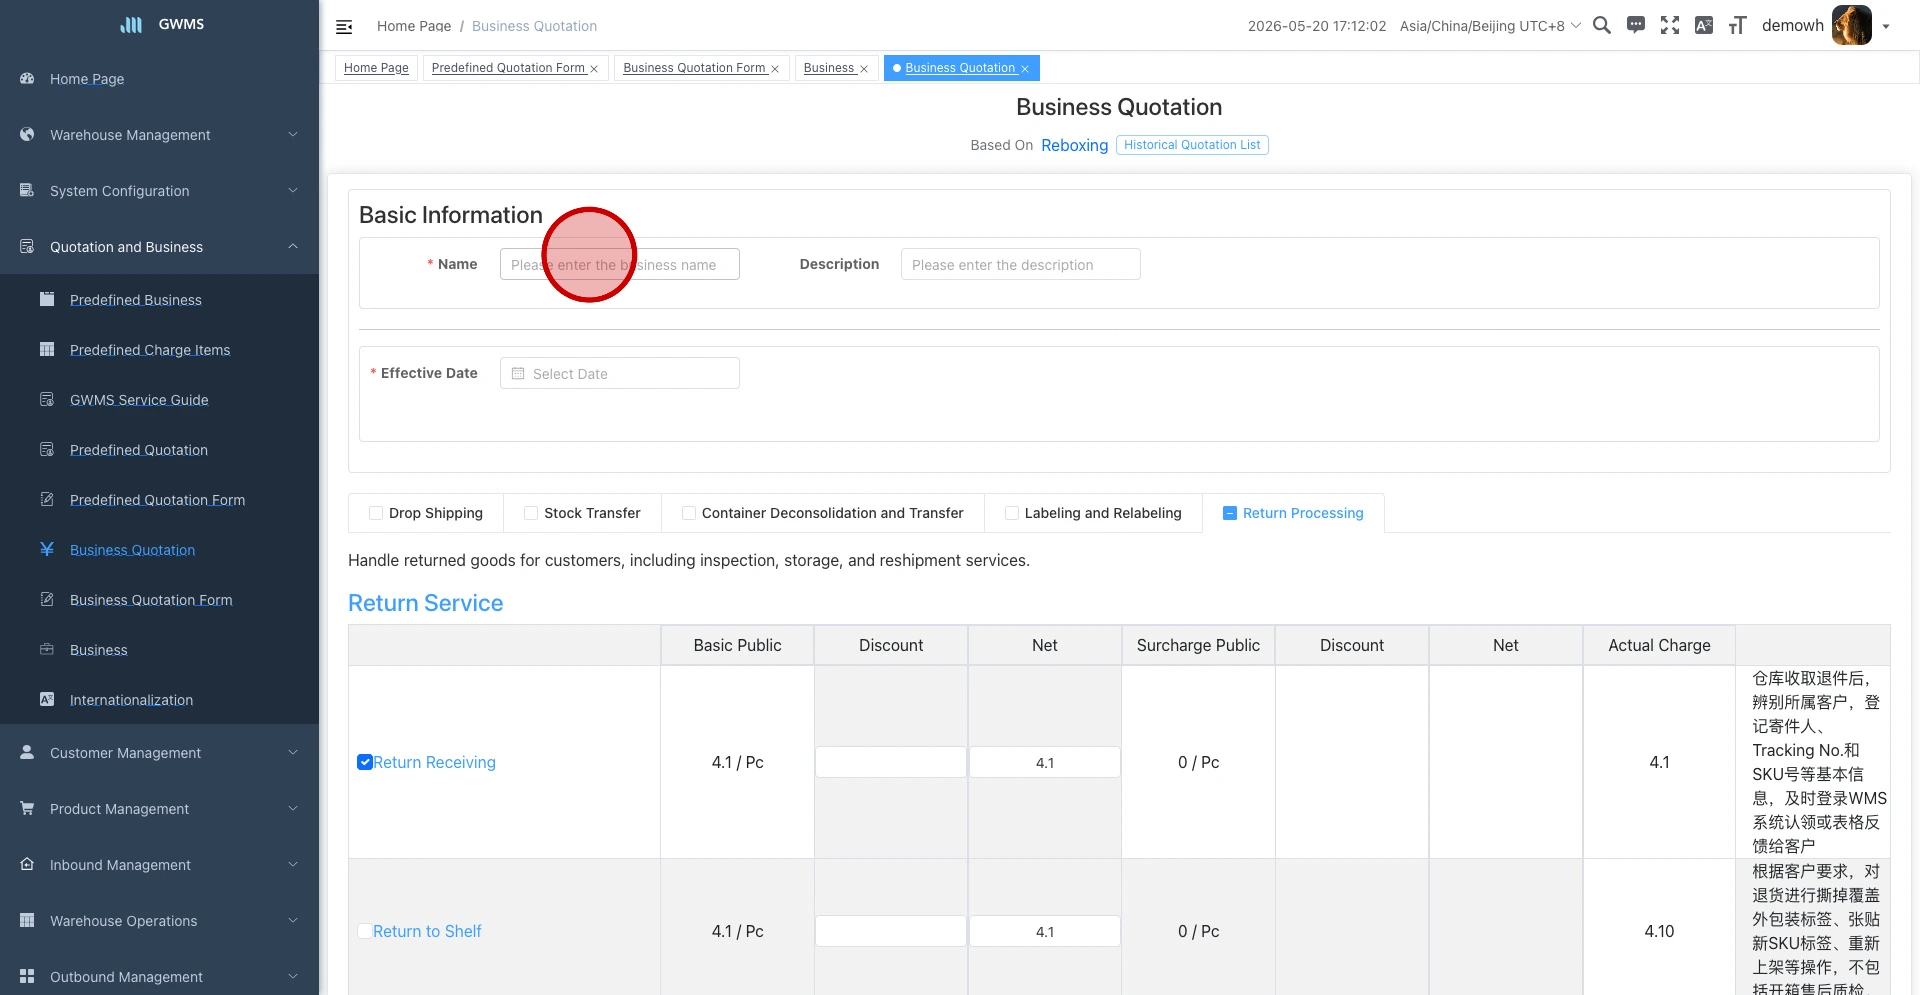The image size is (1920, 995).
Task: Click the GWMS logo icon
Action: 132,25
